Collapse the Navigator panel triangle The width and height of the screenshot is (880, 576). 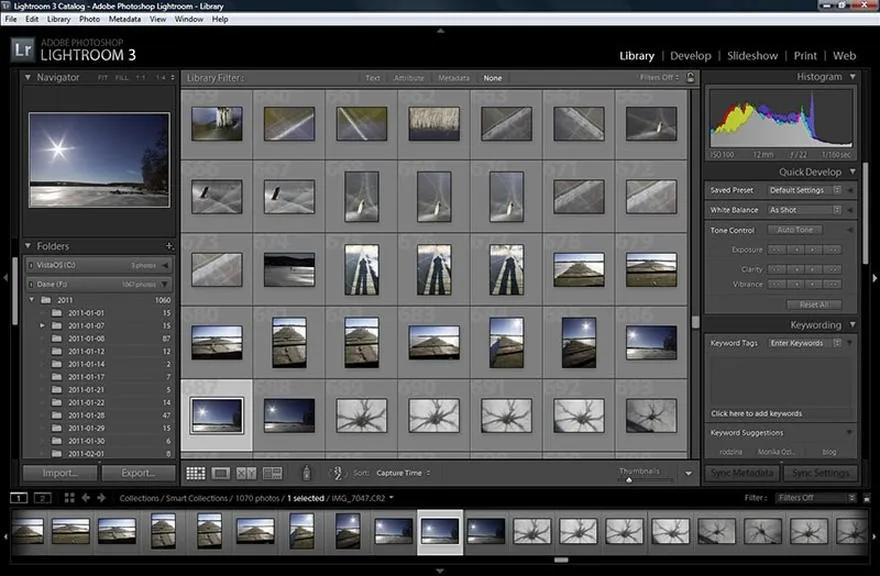[28, 77]
